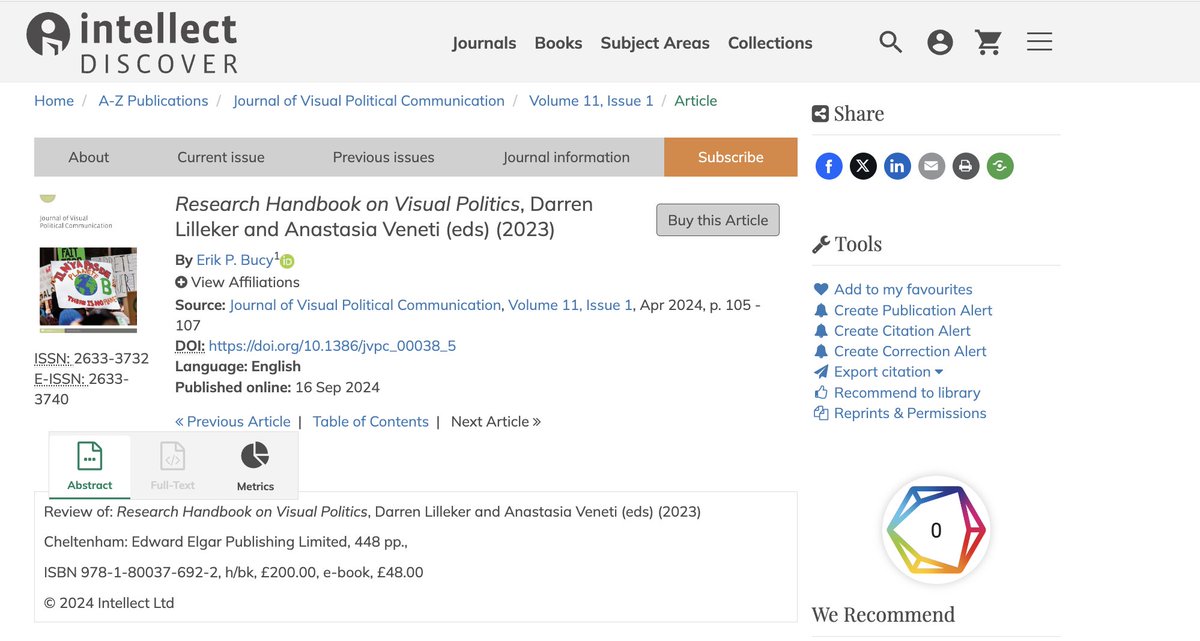
Task: Open A-Z Publications breadcrumb
Action: point(153,101)
